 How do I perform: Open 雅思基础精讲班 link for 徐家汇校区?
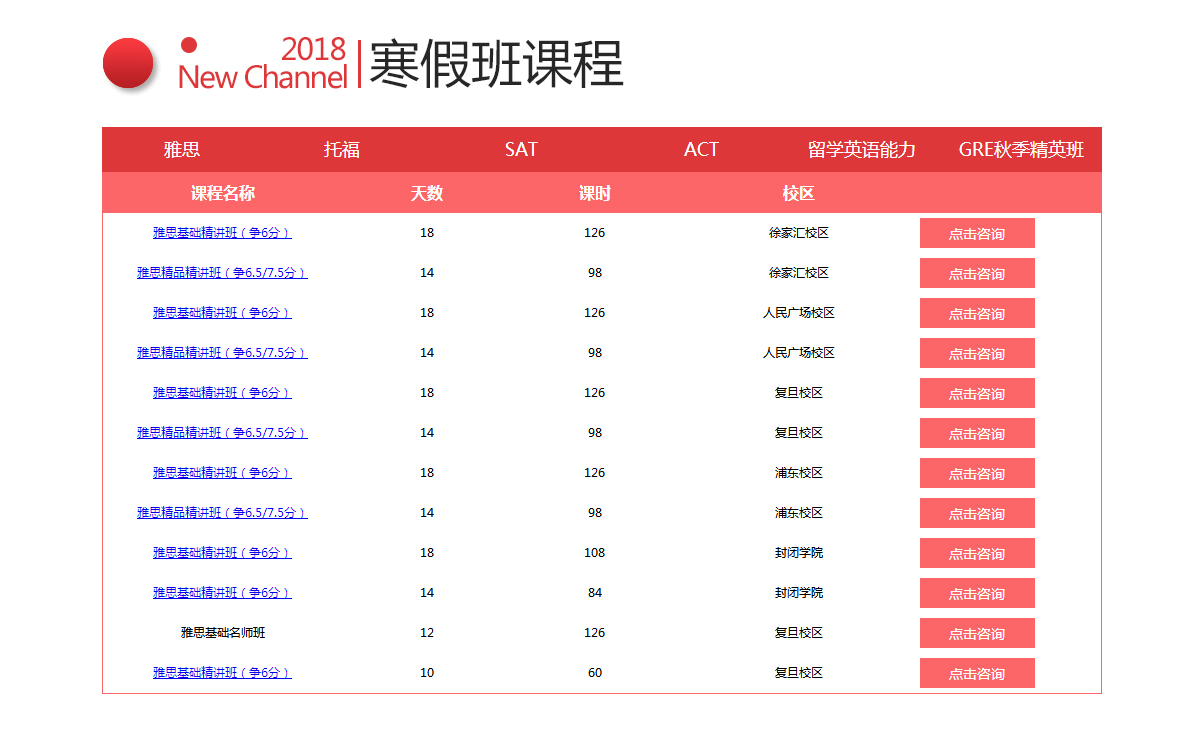coord(222,233)
